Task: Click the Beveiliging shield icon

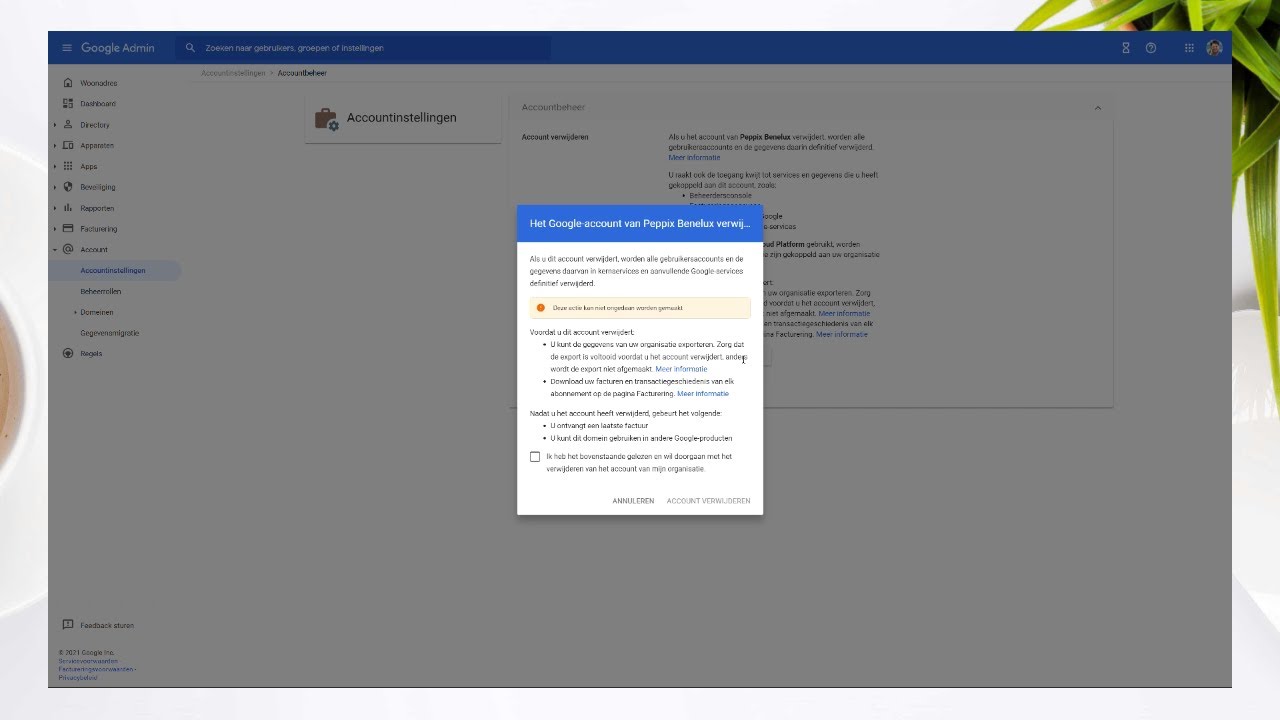Action: coord(68,187)
